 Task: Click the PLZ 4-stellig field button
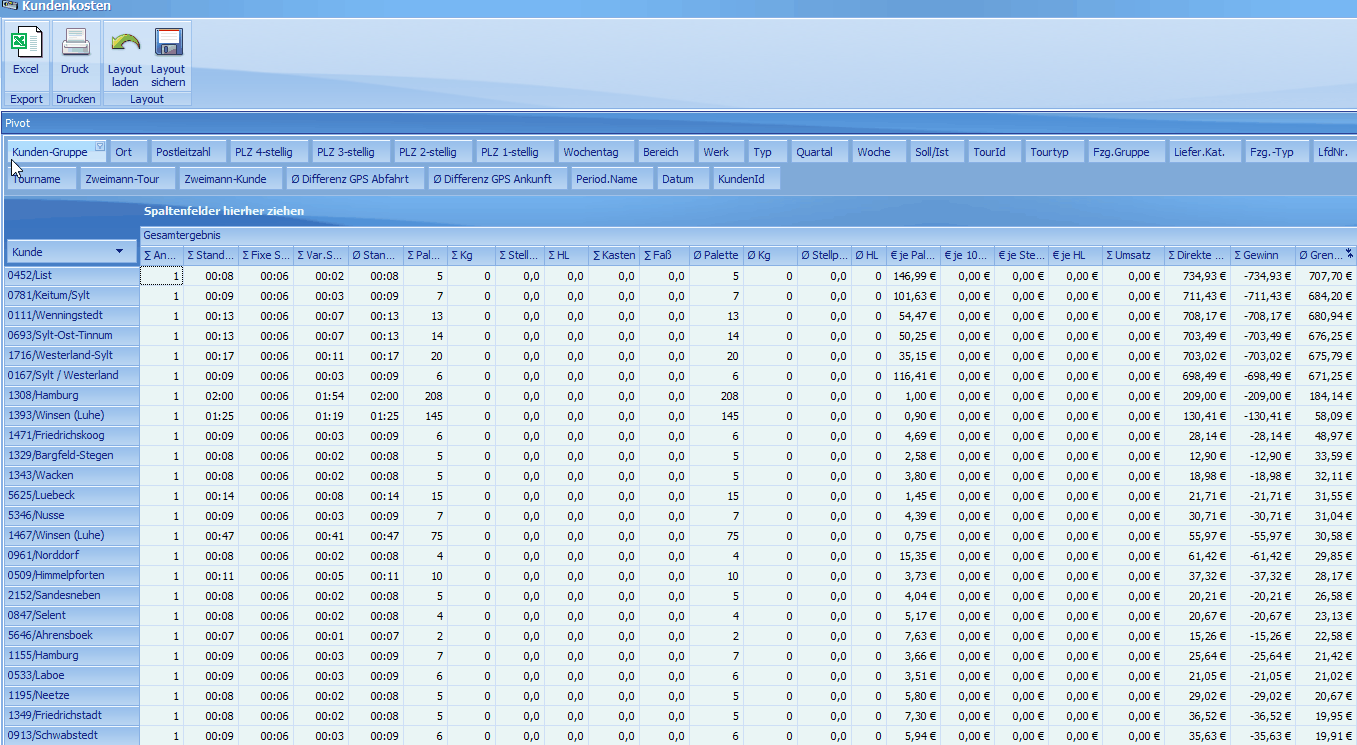[x=269, y=152]
